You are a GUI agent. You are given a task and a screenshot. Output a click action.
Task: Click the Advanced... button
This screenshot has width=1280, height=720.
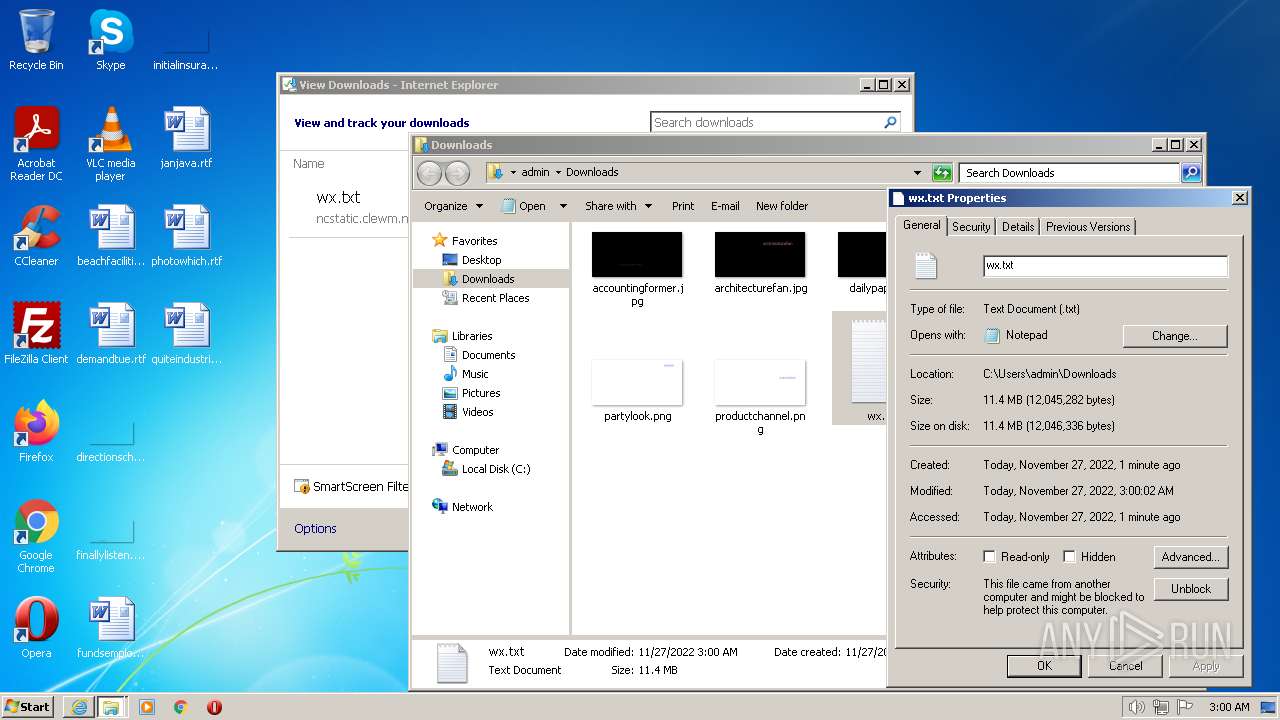[1190, 557]
